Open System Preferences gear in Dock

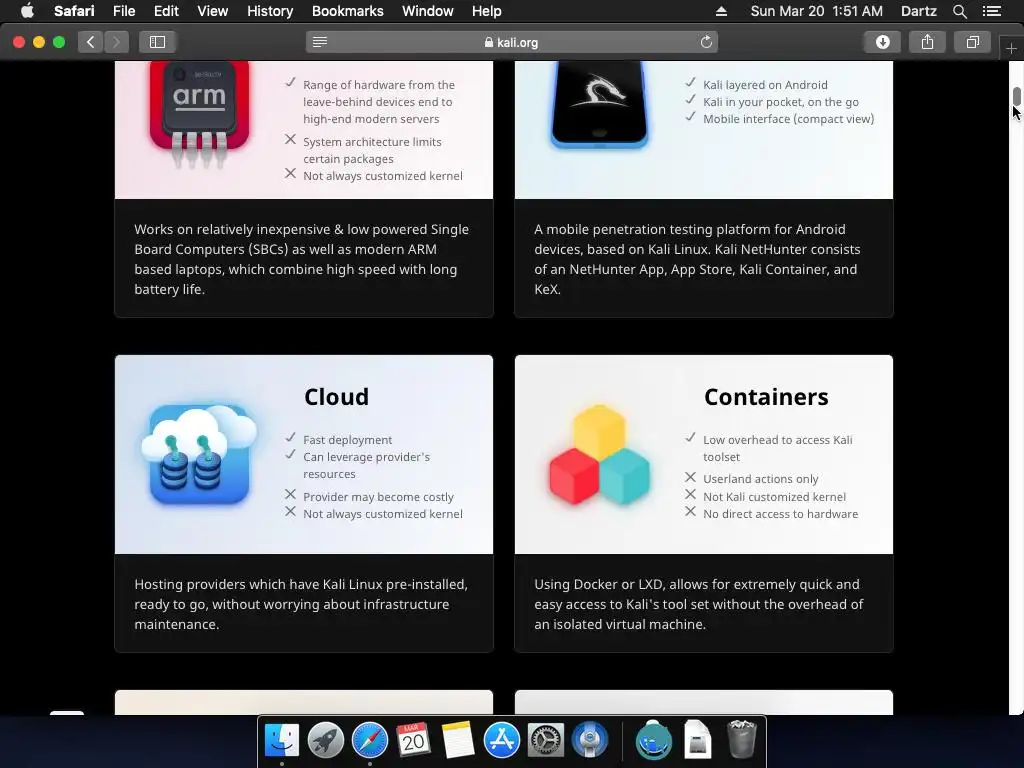point(546,740)
